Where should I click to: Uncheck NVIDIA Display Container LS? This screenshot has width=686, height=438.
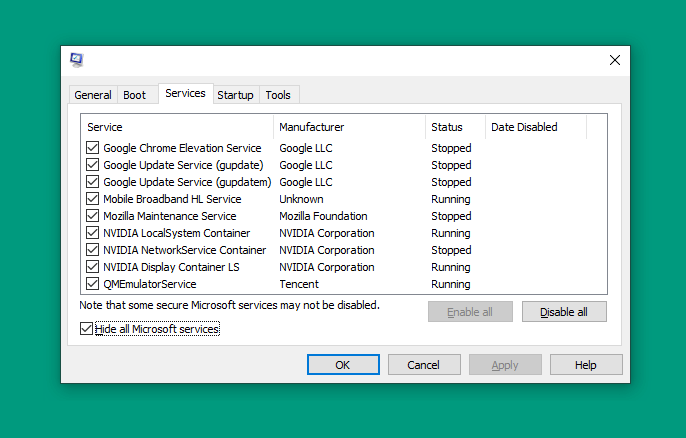click(92, 266)
